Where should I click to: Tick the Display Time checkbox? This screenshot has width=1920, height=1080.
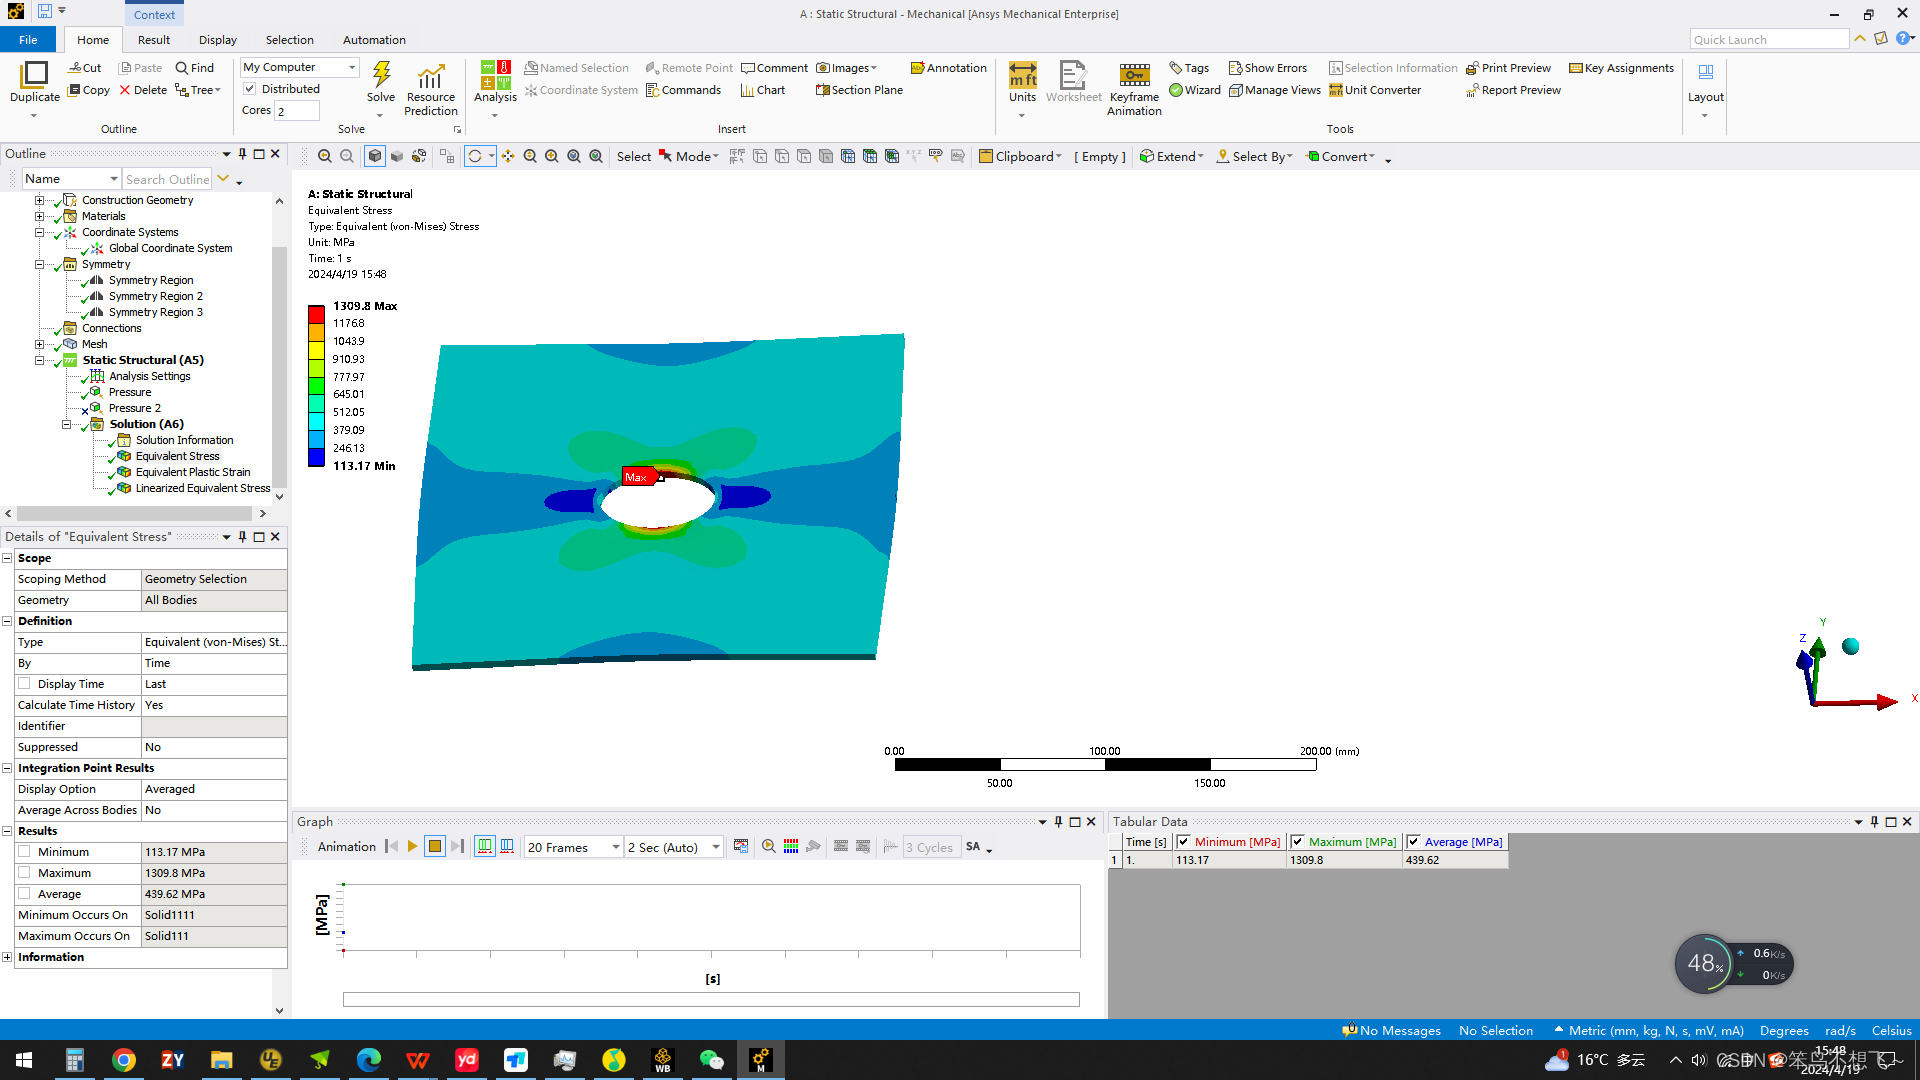click(x=24, y=684)
